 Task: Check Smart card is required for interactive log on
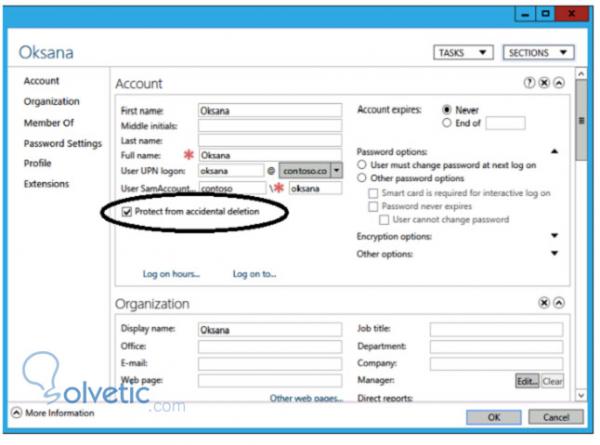click(x=373, y=193)
